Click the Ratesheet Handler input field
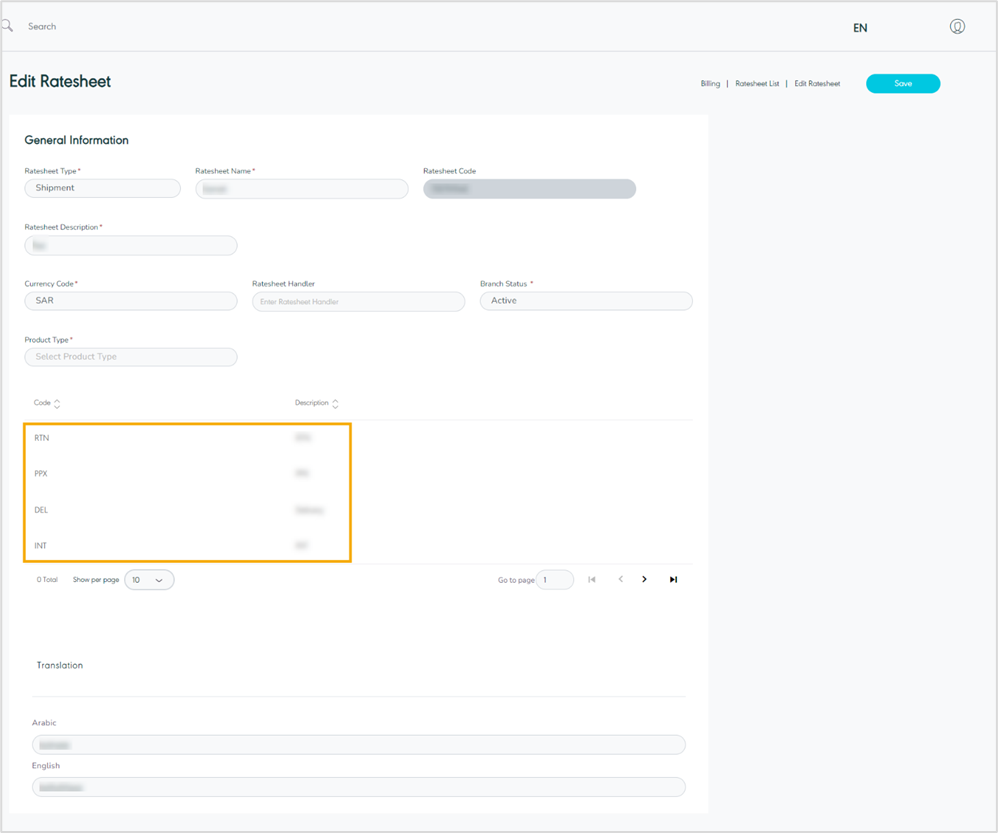 358,302
